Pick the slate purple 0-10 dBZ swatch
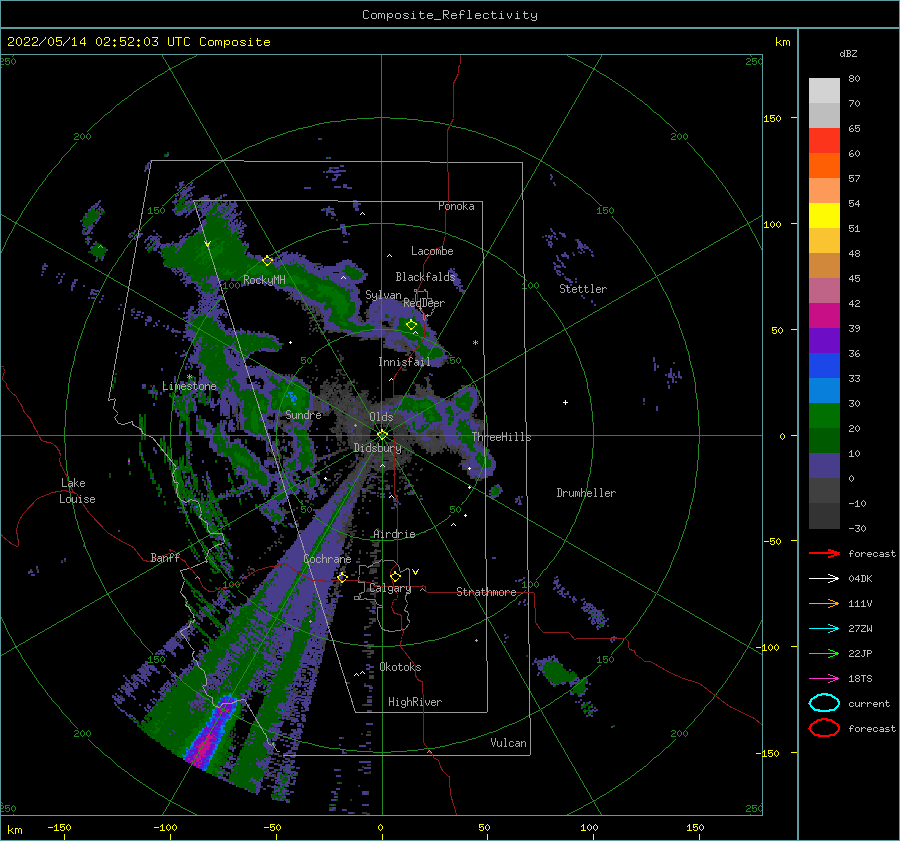900x841 pixels. pos(824,465)
